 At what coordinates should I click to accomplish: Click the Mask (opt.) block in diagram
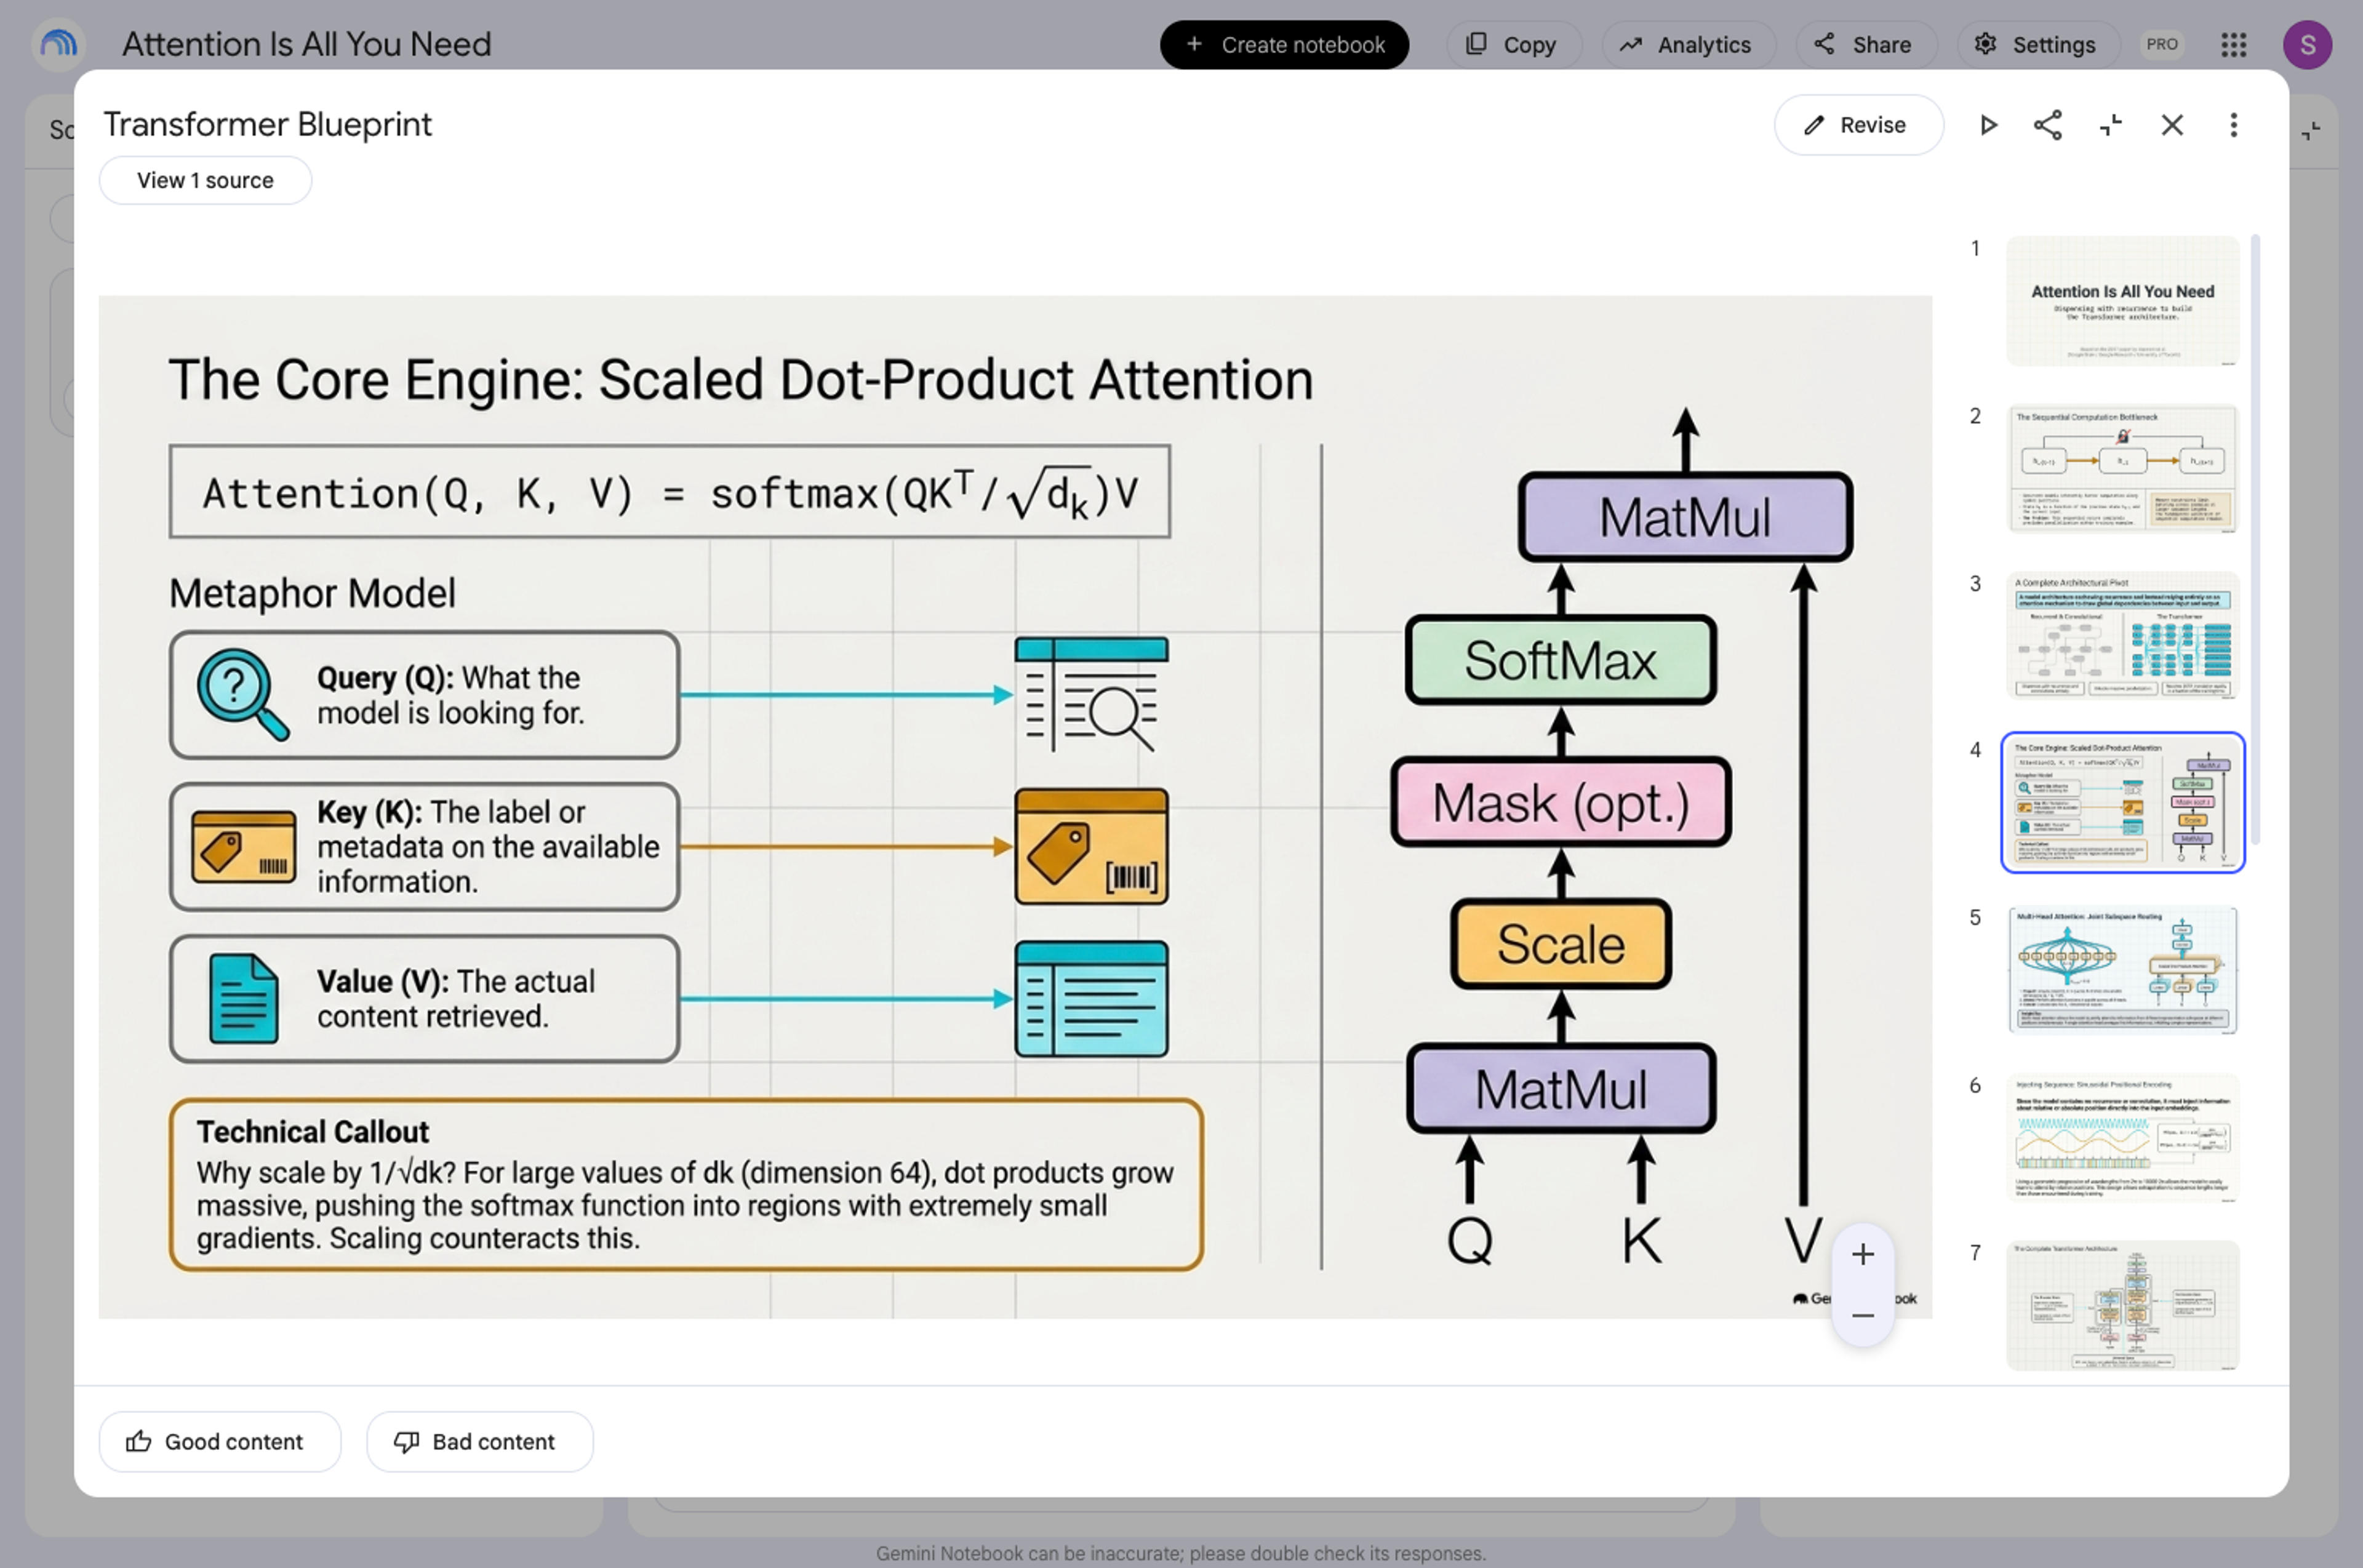coord(1560,802)
